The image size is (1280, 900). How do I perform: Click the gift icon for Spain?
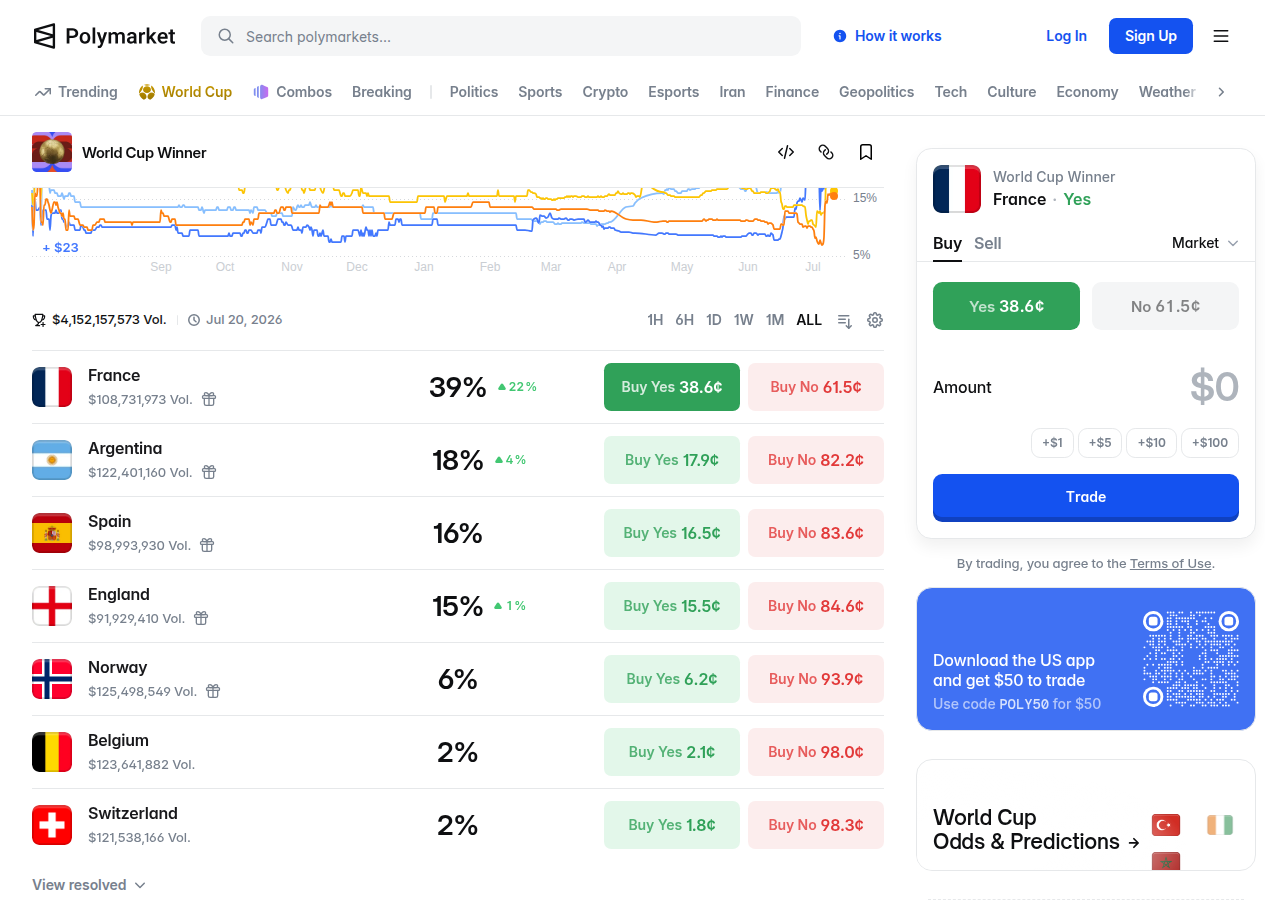pos(207,545)
